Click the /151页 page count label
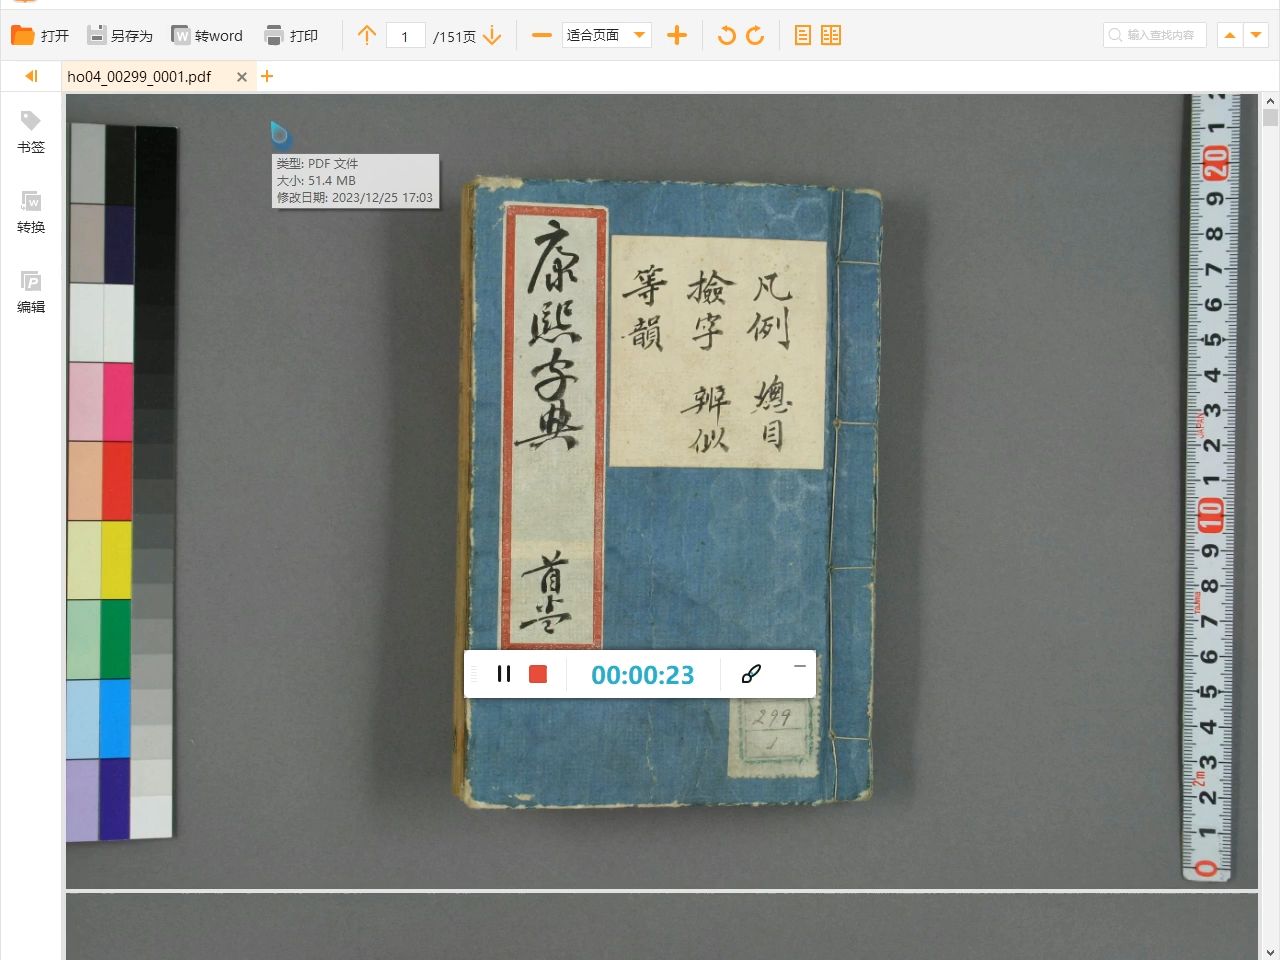The height and width of the screenshot is (960, 1280). 454,37
